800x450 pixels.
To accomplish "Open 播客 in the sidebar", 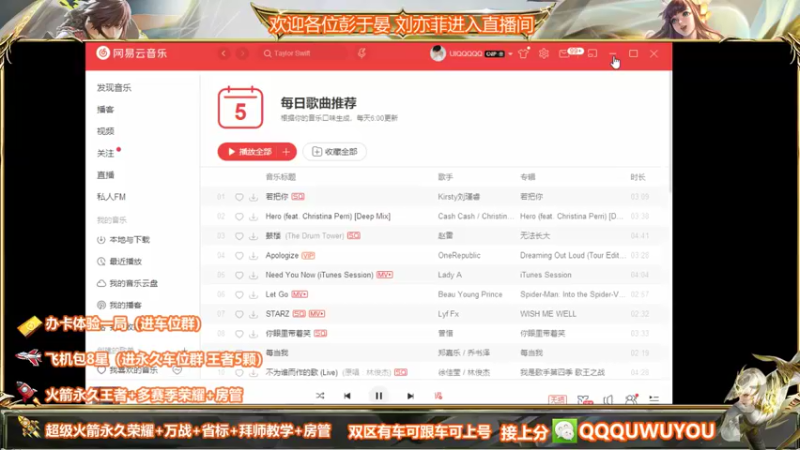I will [106, 110].
